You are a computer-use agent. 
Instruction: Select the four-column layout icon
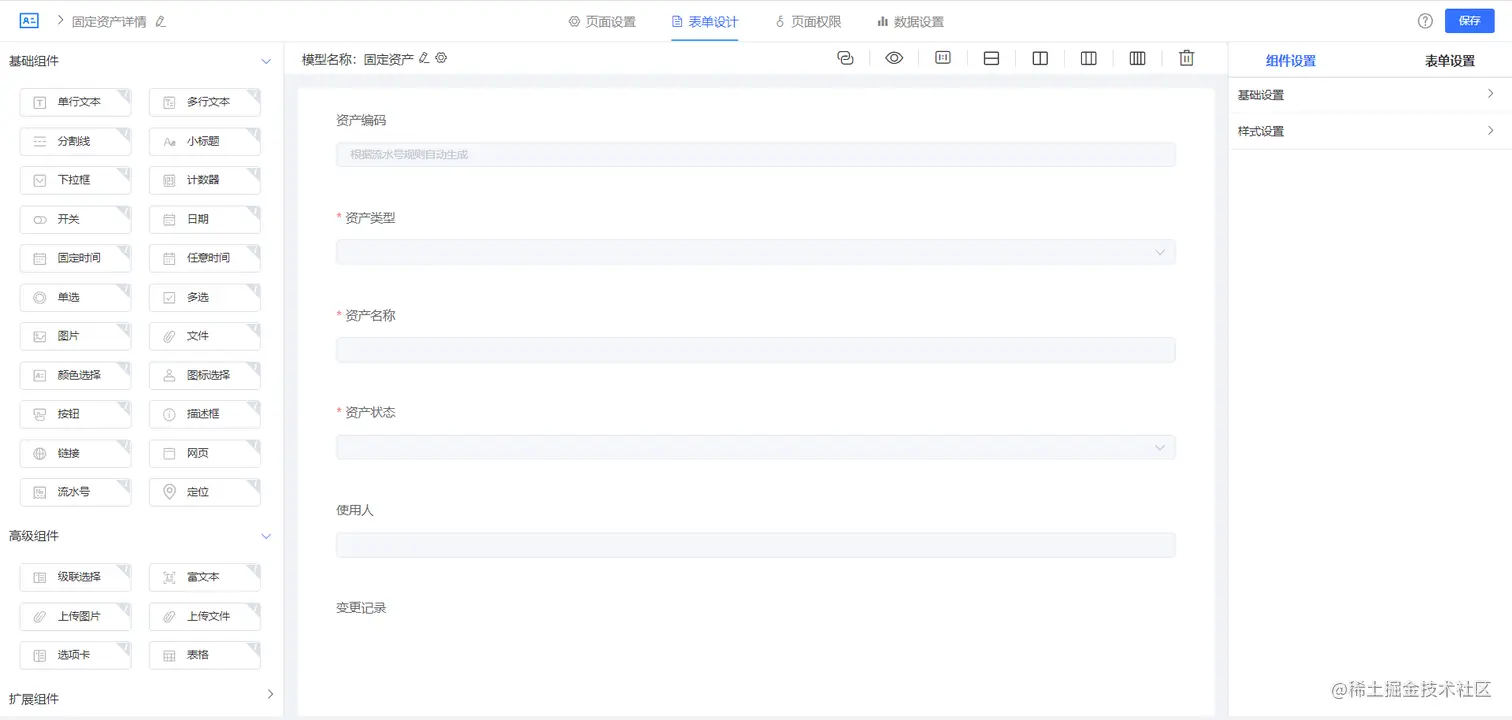1137,58
